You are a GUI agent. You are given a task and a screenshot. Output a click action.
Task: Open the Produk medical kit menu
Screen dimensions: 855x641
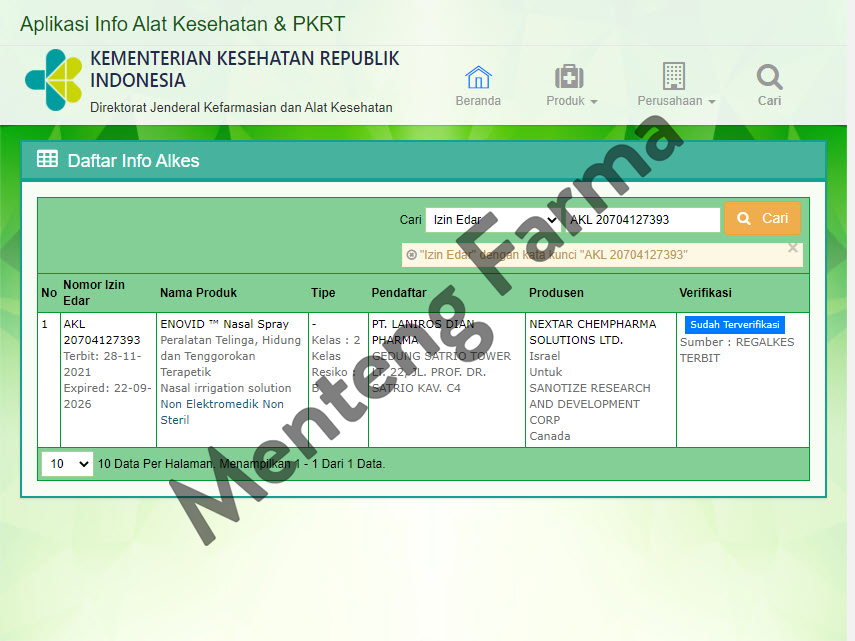tap(569, 77)
